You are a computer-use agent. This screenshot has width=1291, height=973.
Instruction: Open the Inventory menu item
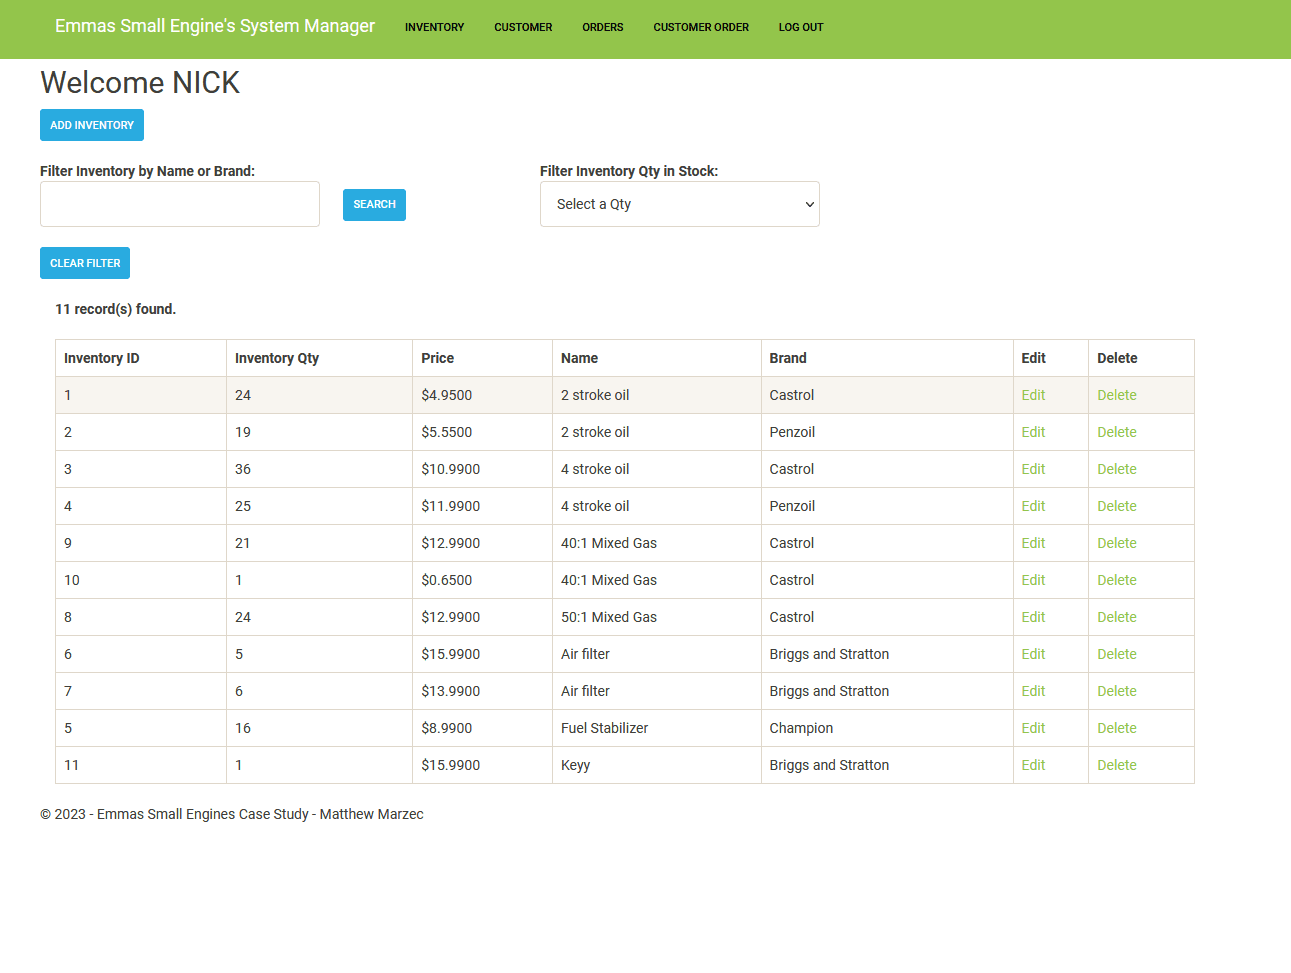pyautogui.click(x=434, y=28)
